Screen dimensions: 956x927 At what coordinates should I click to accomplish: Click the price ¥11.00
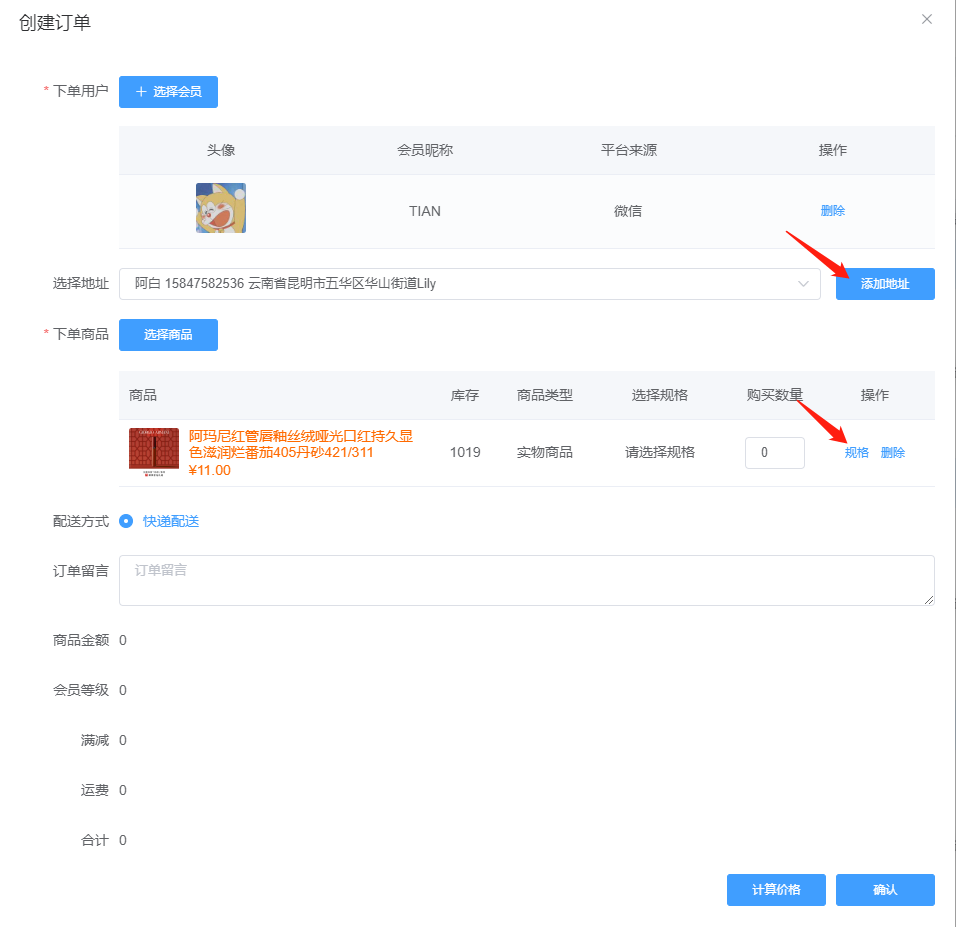click(x=210, y=470)
